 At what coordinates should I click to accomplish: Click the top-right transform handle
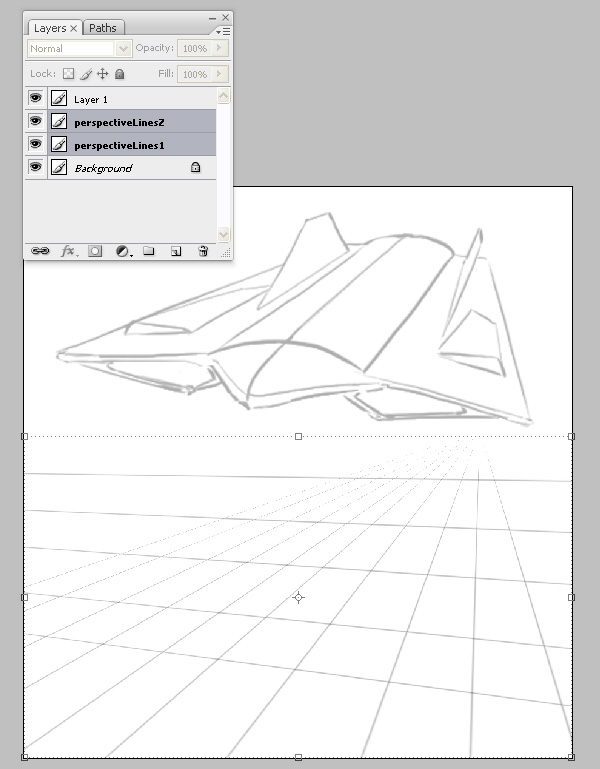[x=571, y=436]
